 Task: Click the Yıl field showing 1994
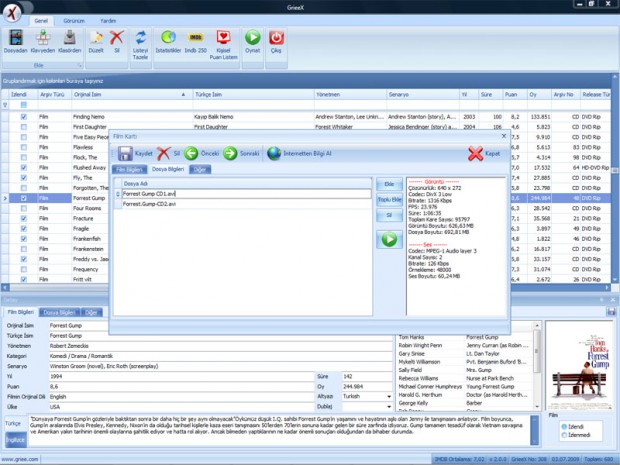[181, 376]
